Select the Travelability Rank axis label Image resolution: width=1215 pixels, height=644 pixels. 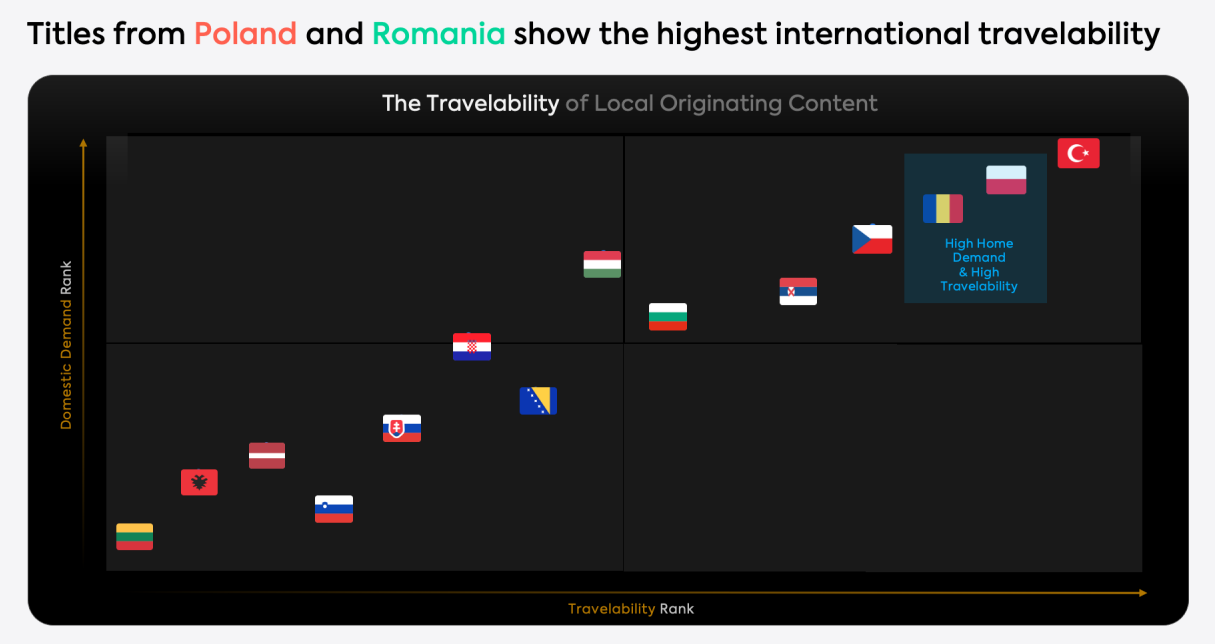[630, 609]
